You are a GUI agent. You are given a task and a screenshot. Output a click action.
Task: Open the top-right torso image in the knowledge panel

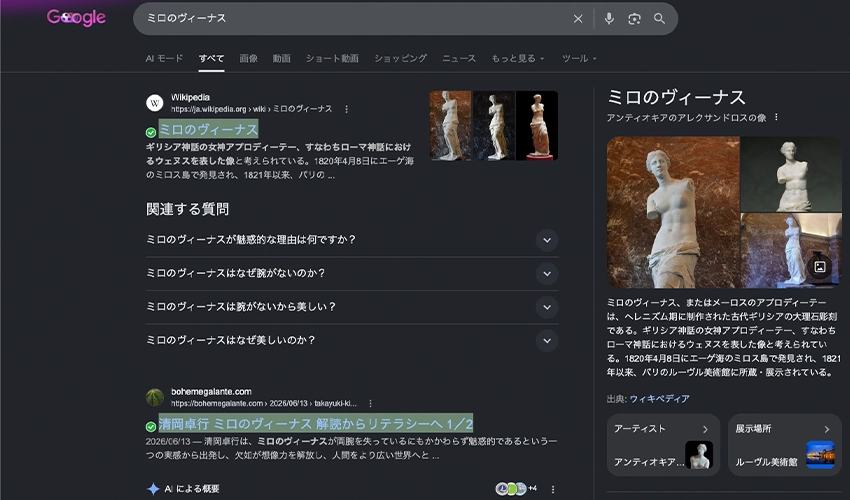tap(791, 174)
